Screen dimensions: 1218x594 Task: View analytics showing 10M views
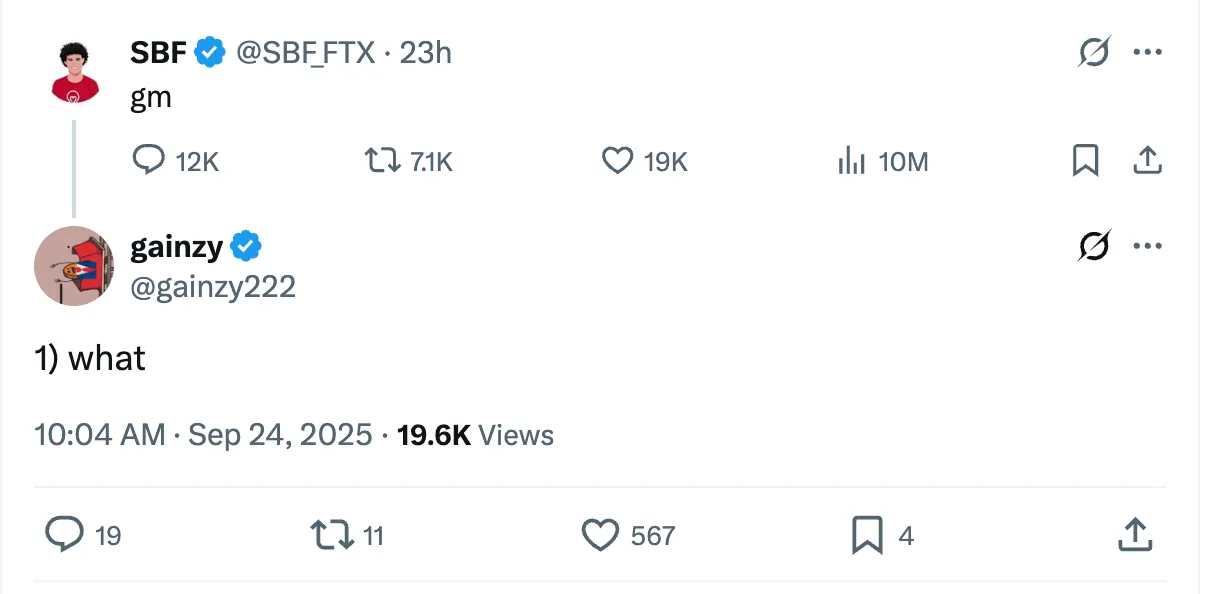882,160
